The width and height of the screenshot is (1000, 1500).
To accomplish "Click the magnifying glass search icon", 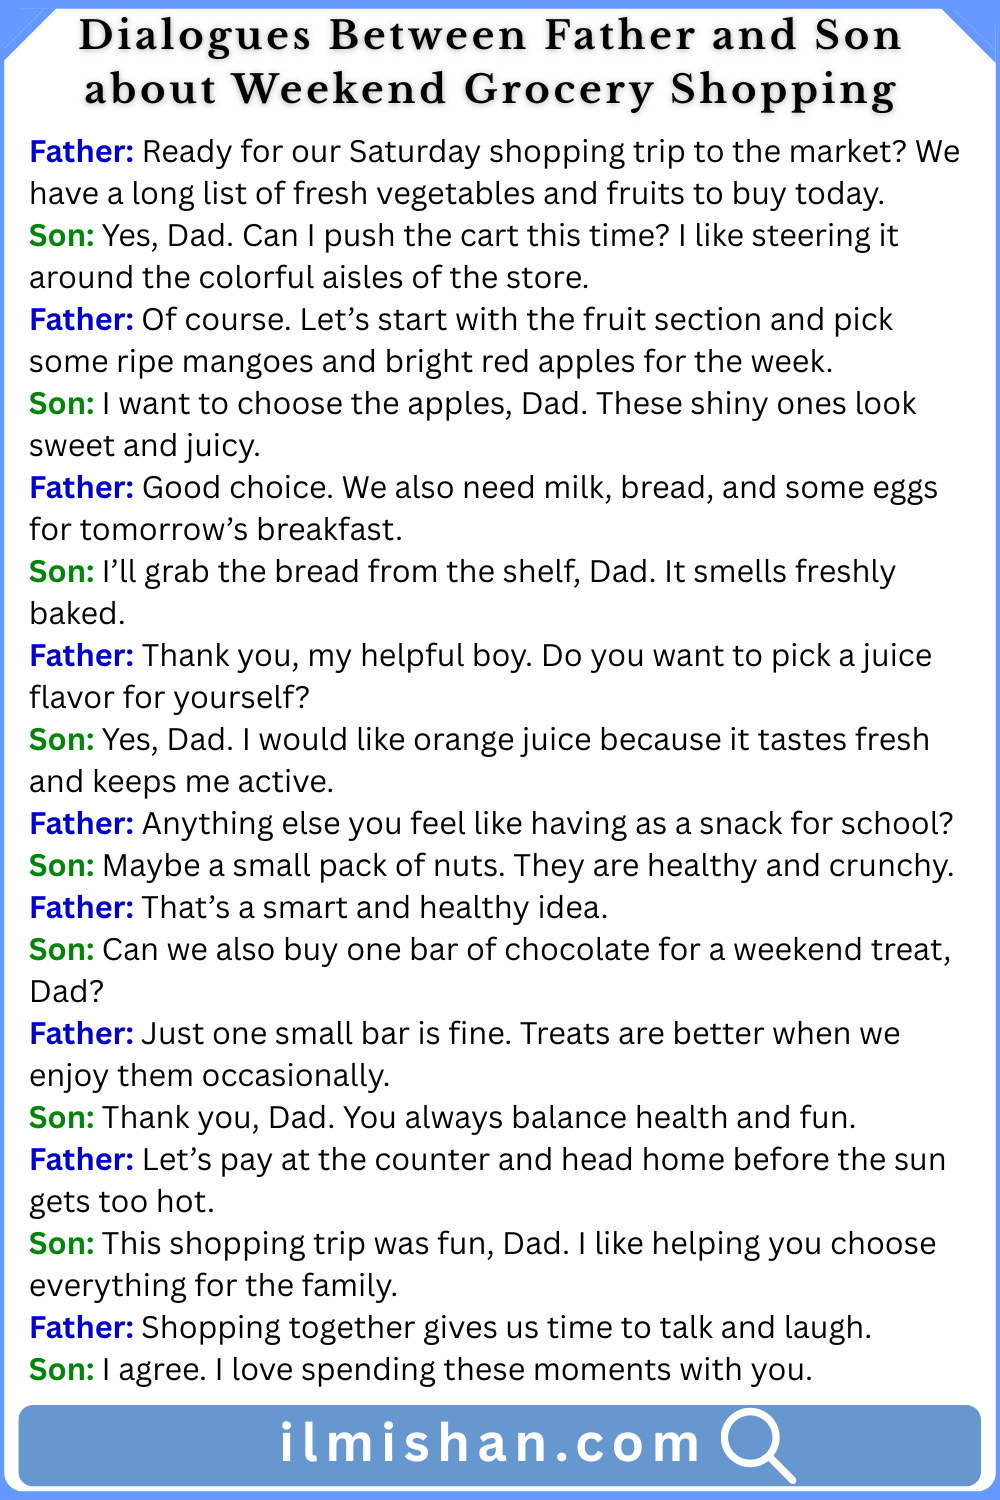I will point(757,1444).
